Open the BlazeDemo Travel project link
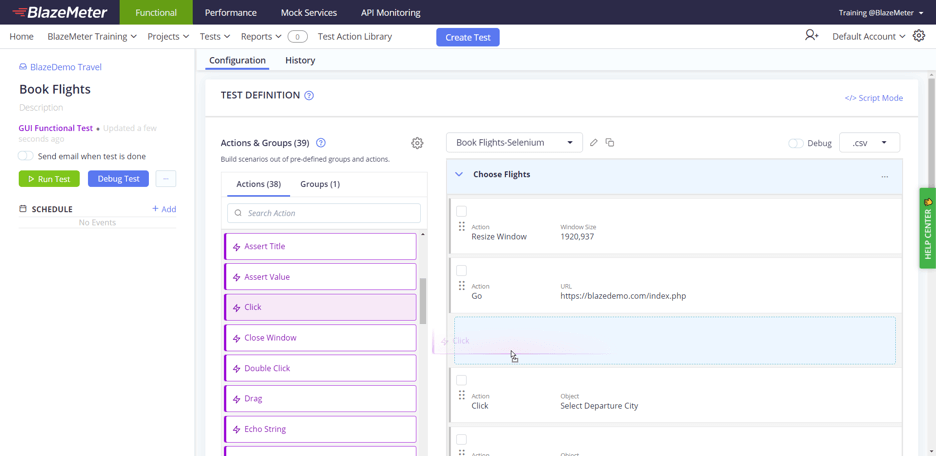Screen dimensions: 936x456 [x=66, y=67]
